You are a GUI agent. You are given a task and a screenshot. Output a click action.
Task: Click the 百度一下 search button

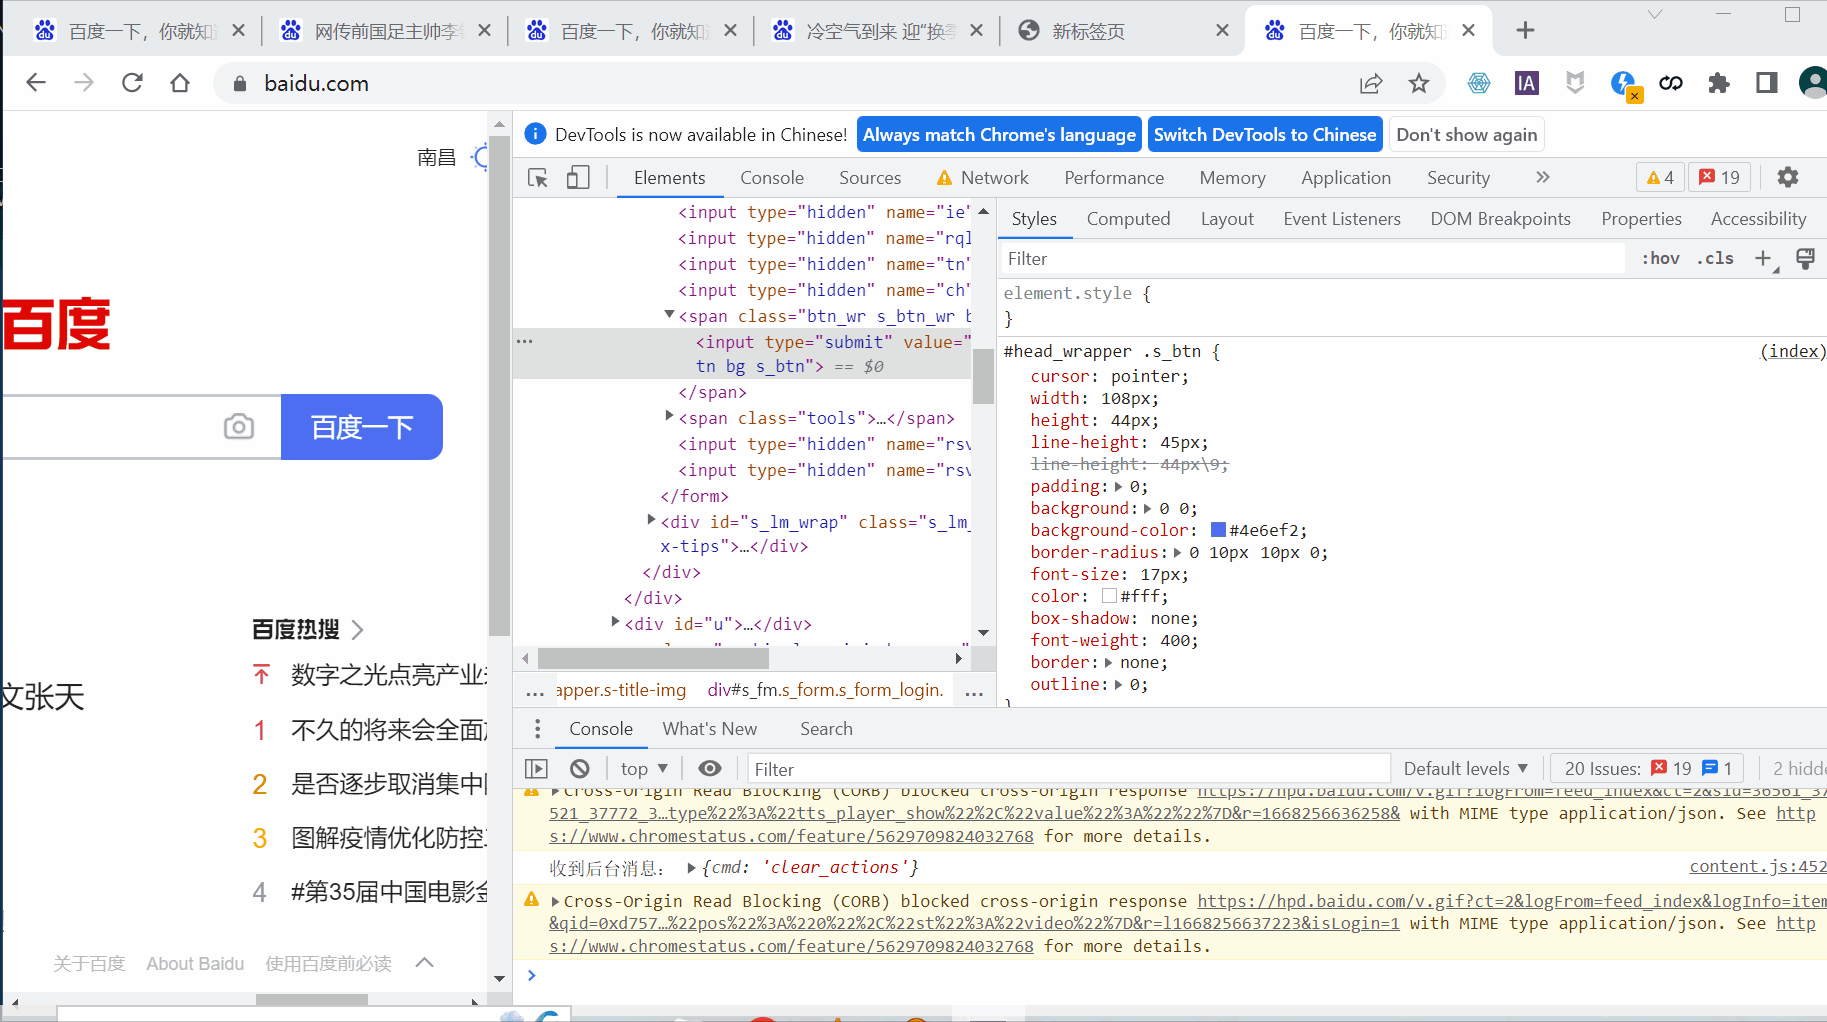tap(362, 427)
